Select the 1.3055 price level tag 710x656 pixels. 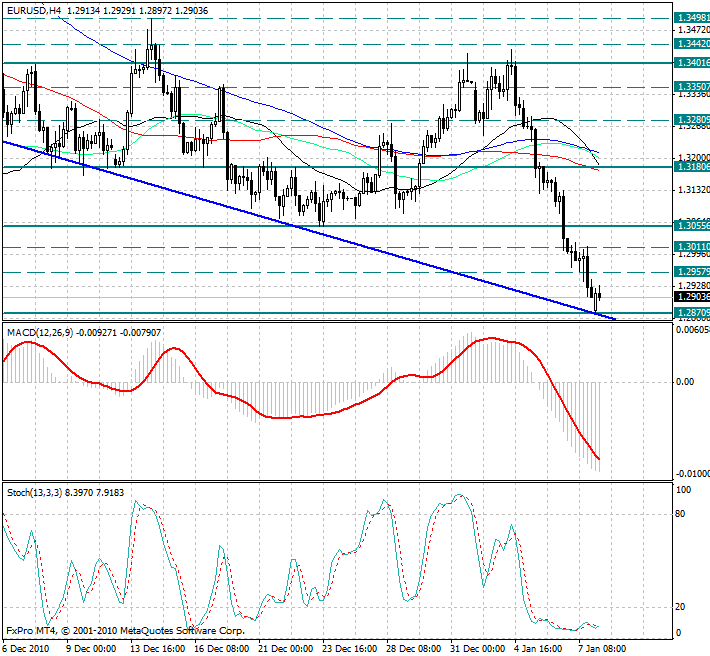tap(692, 226)
